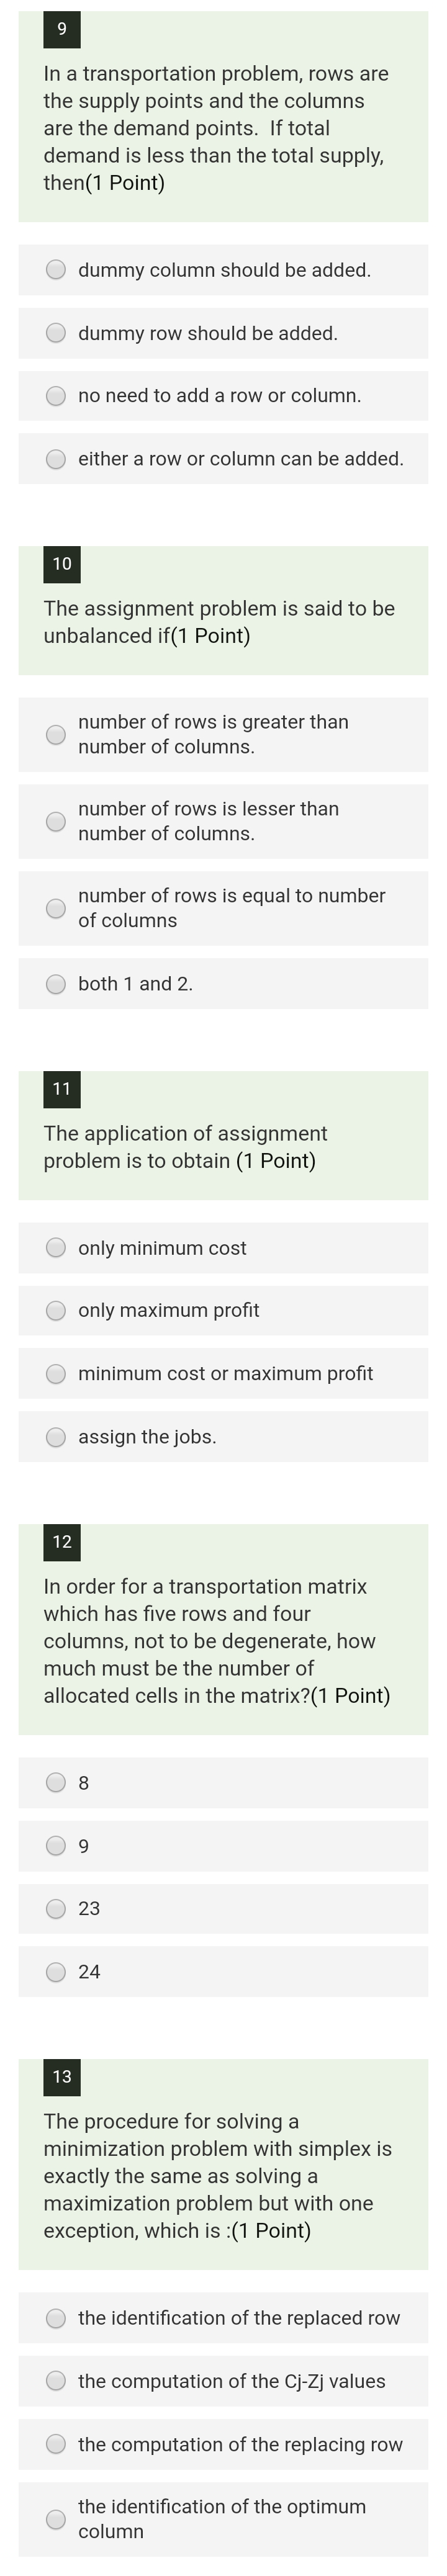Image resolution: width=447 pixels, height=2576 pixels.
Task: Select "dummy row should be added" option
Action: [x=55, y=332]
